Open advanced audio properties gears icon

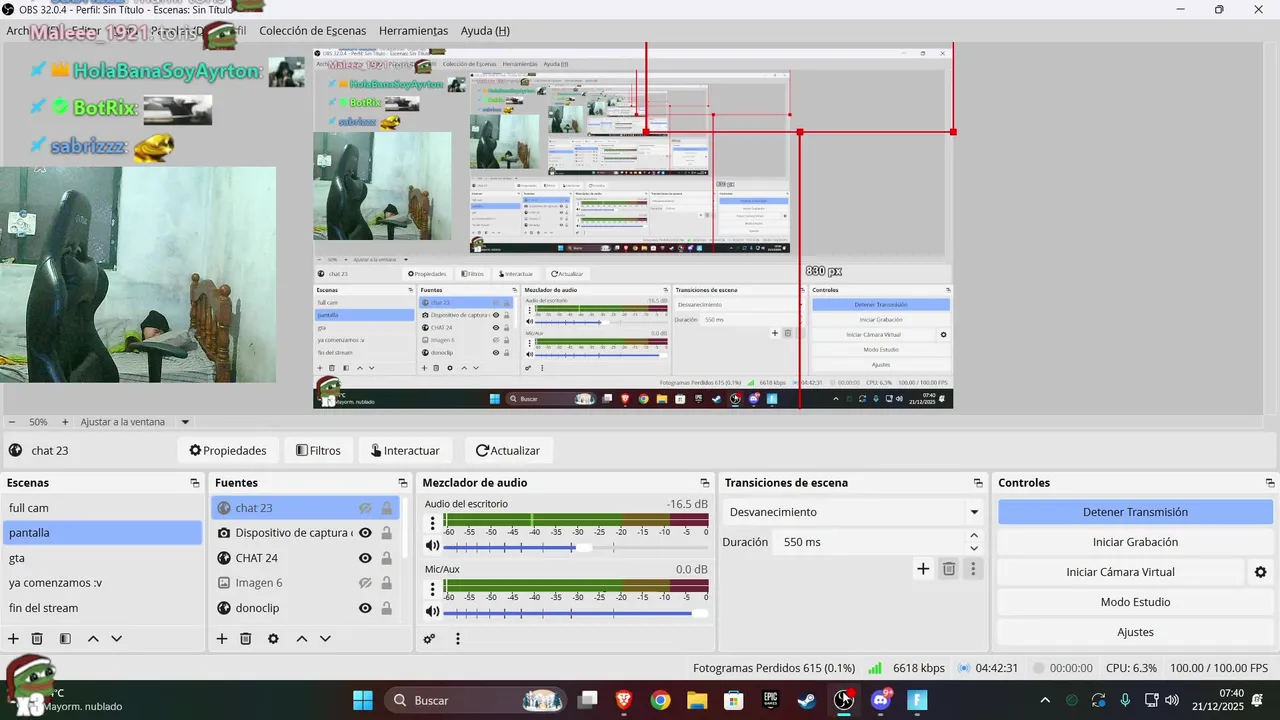tap(430, 639)
